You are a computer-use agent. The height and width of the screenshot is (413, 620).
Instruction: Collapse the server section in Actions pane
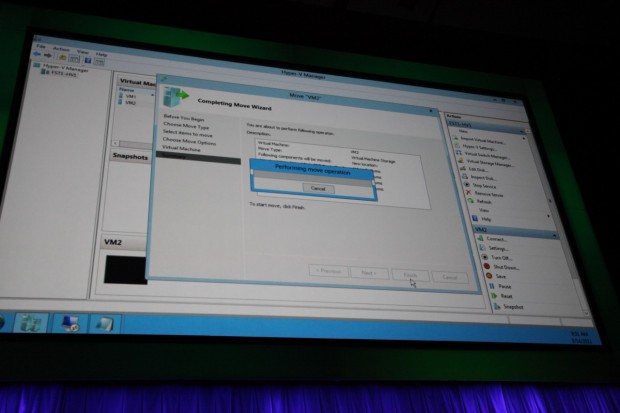tap(522, 131)
